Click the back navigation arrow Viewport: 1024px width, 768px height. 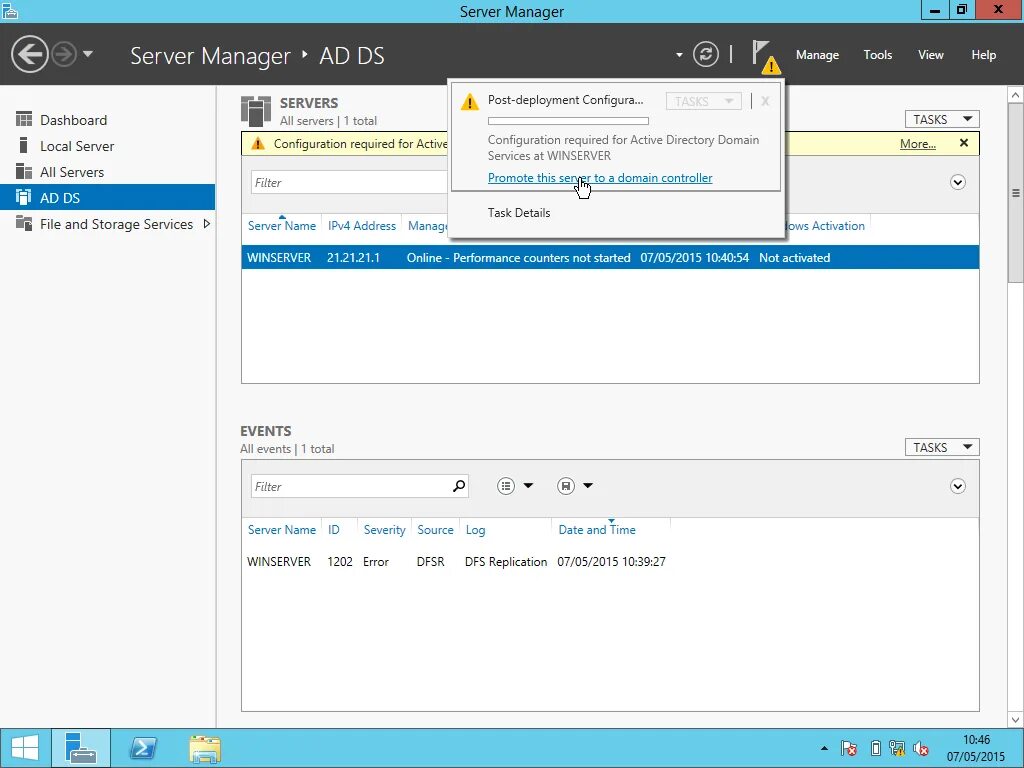pyautogui.click(x=29, y=54)
